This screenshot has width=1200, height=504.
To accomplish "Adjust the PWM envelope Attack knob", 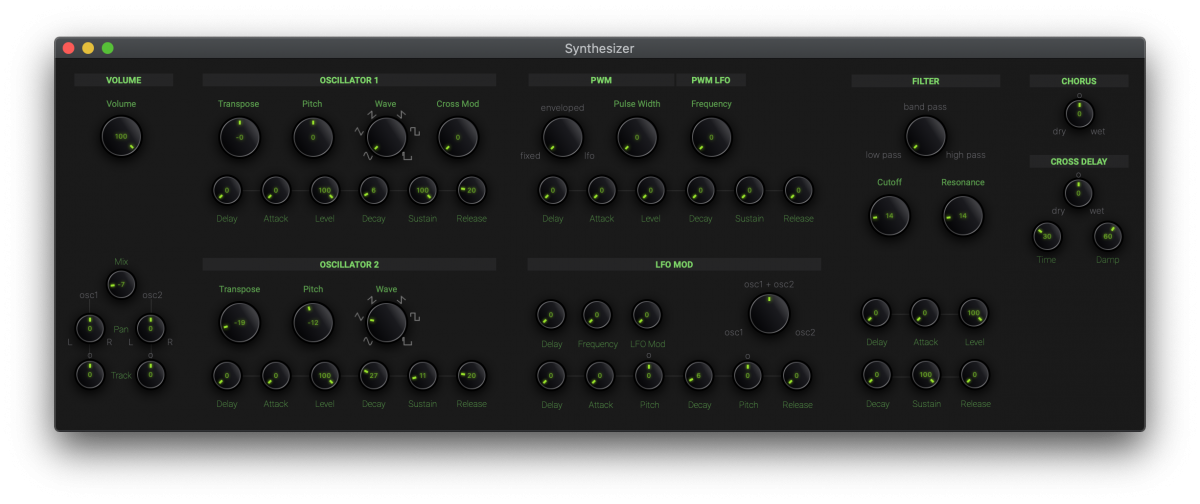I will (x=601, y=190).
